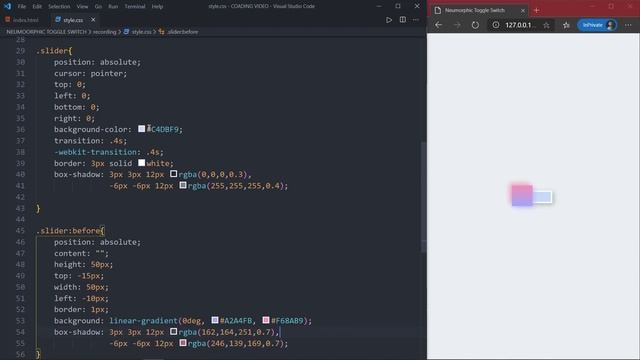
Task: Open the View menu
Action: click(82, 7)
